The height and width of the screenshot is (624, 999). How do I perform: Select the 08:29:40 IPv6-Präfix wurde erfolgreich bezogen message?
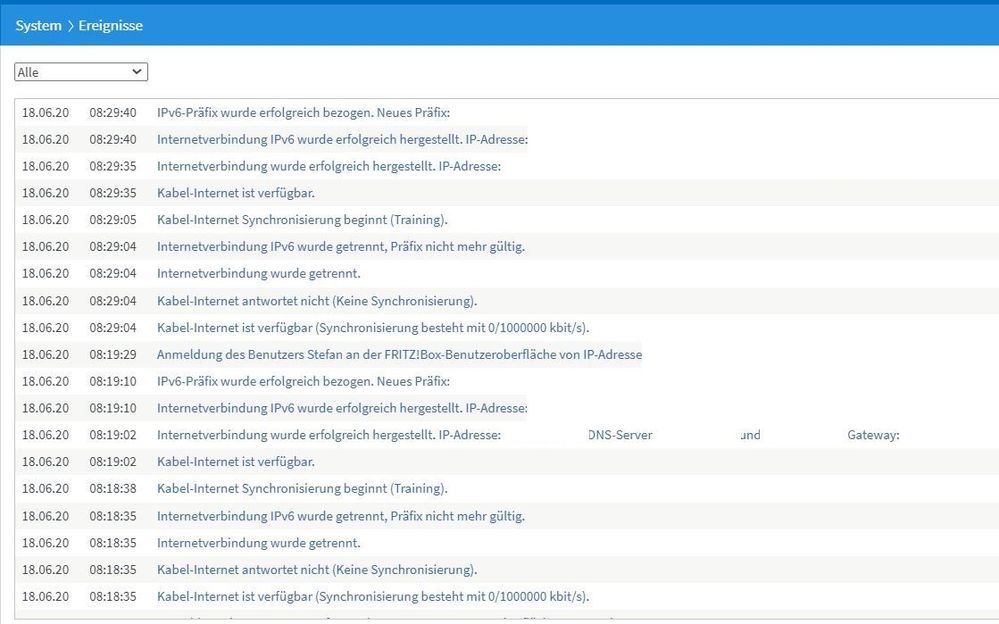[303, 113]
